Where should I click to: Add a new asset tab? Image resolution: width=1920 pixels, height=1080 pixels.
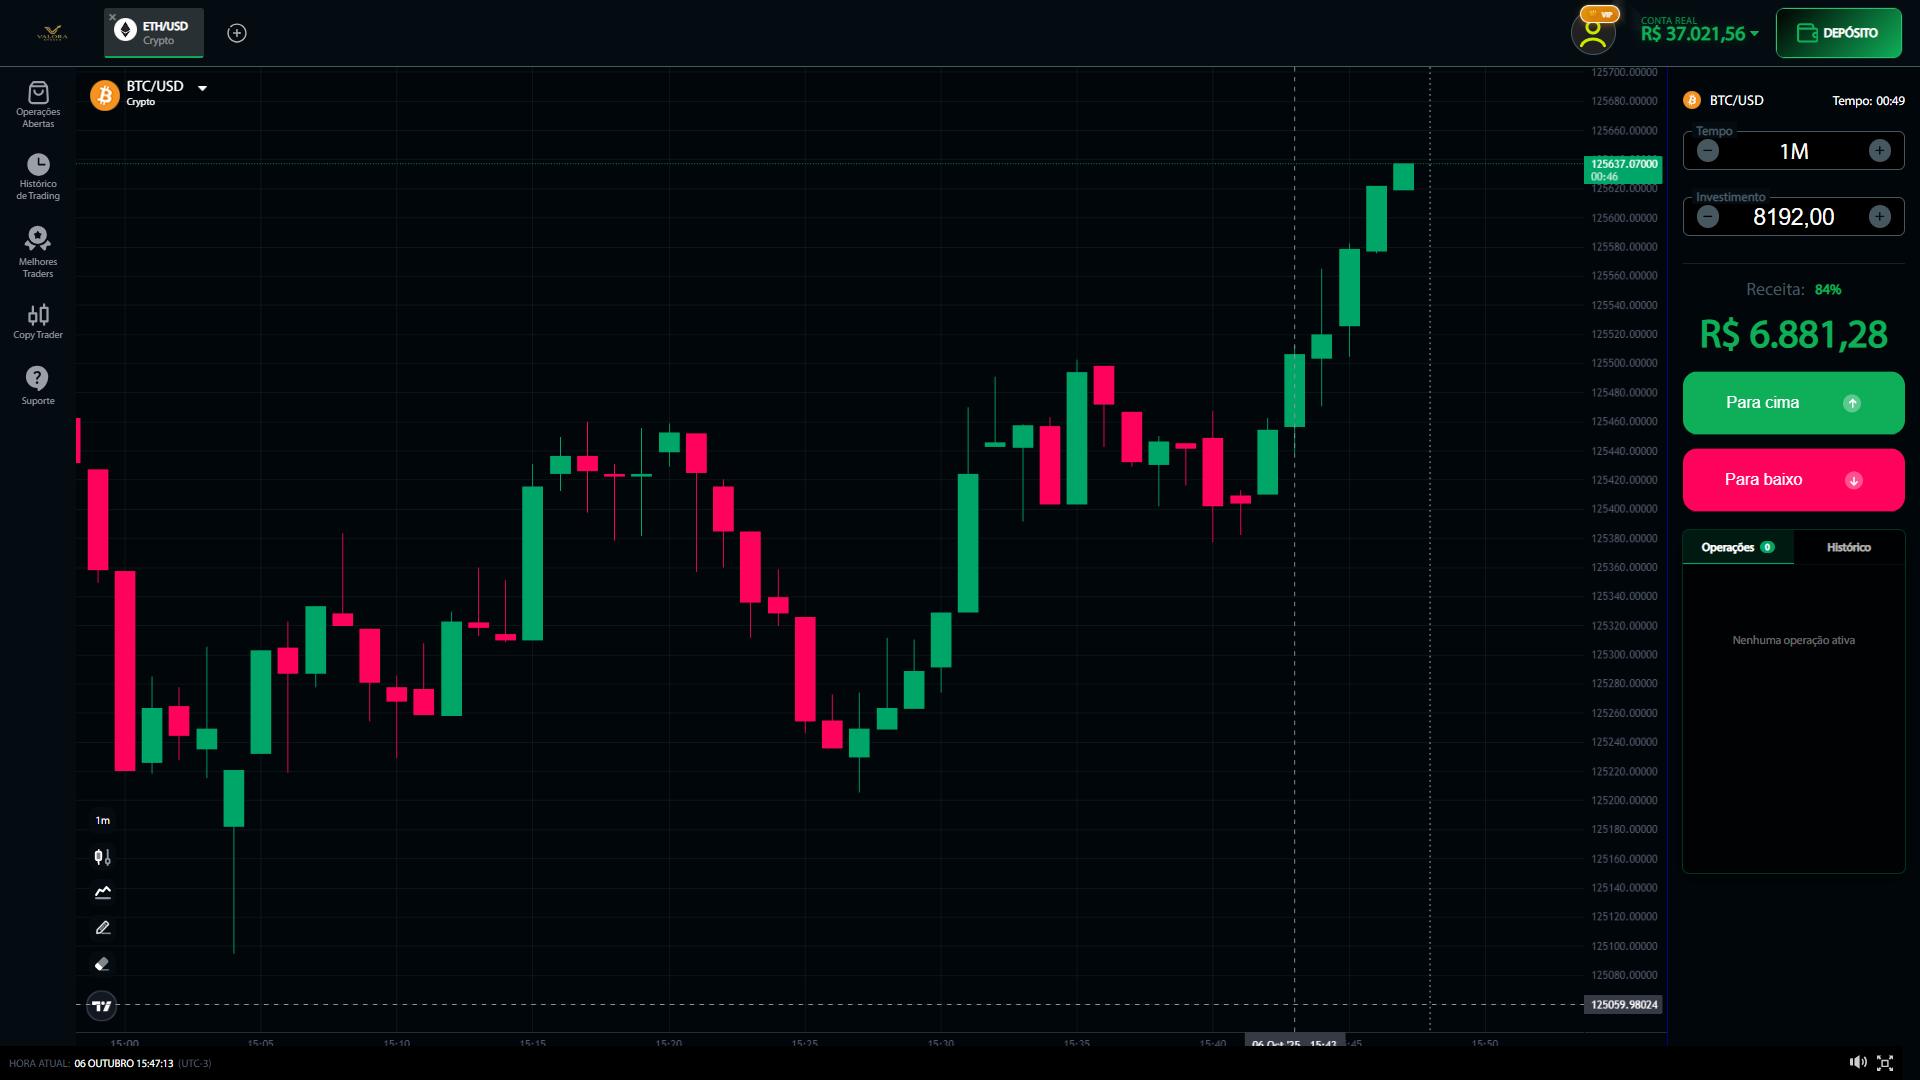[x=237, y=33]
